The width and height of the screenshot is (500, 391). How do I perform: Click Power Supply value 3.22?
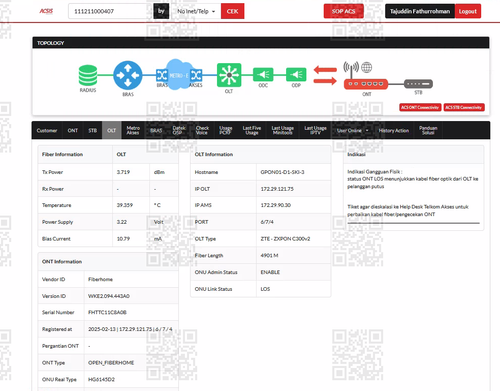click(x=122, y=222)
